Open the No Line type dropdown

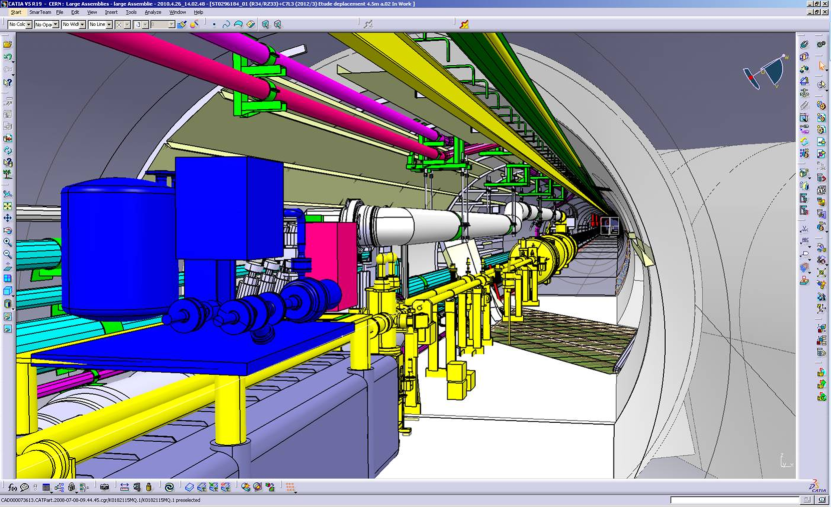click(98, 24)
